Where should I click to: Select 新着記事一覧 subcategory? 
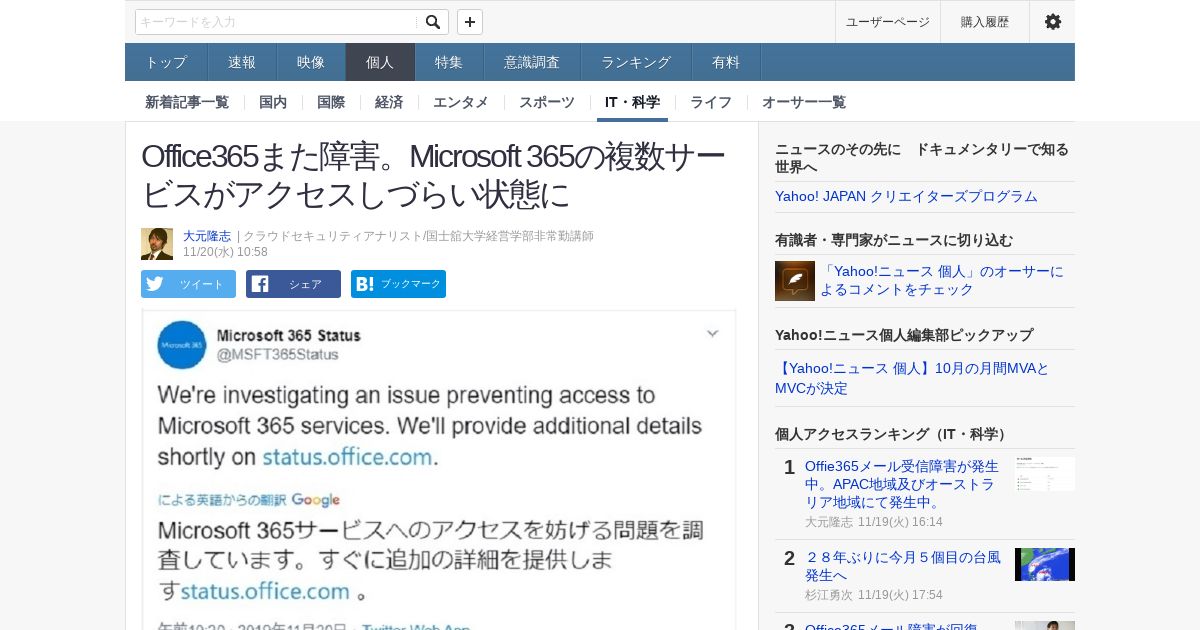pos(187,102)
